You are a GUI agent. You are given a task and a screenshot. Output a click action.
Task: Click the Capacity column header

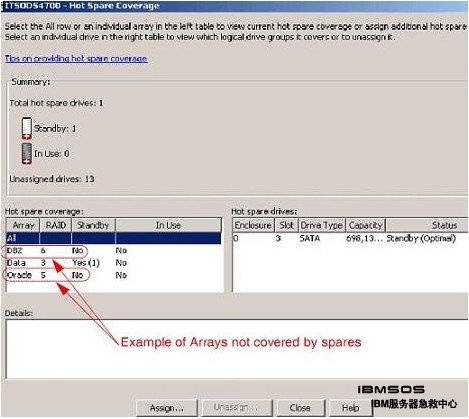[x=366, y=225]
